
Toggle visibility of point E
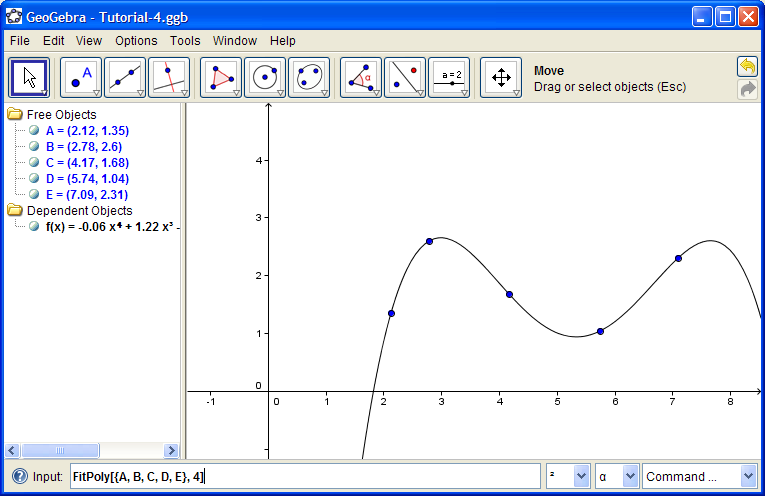(34, 195)
